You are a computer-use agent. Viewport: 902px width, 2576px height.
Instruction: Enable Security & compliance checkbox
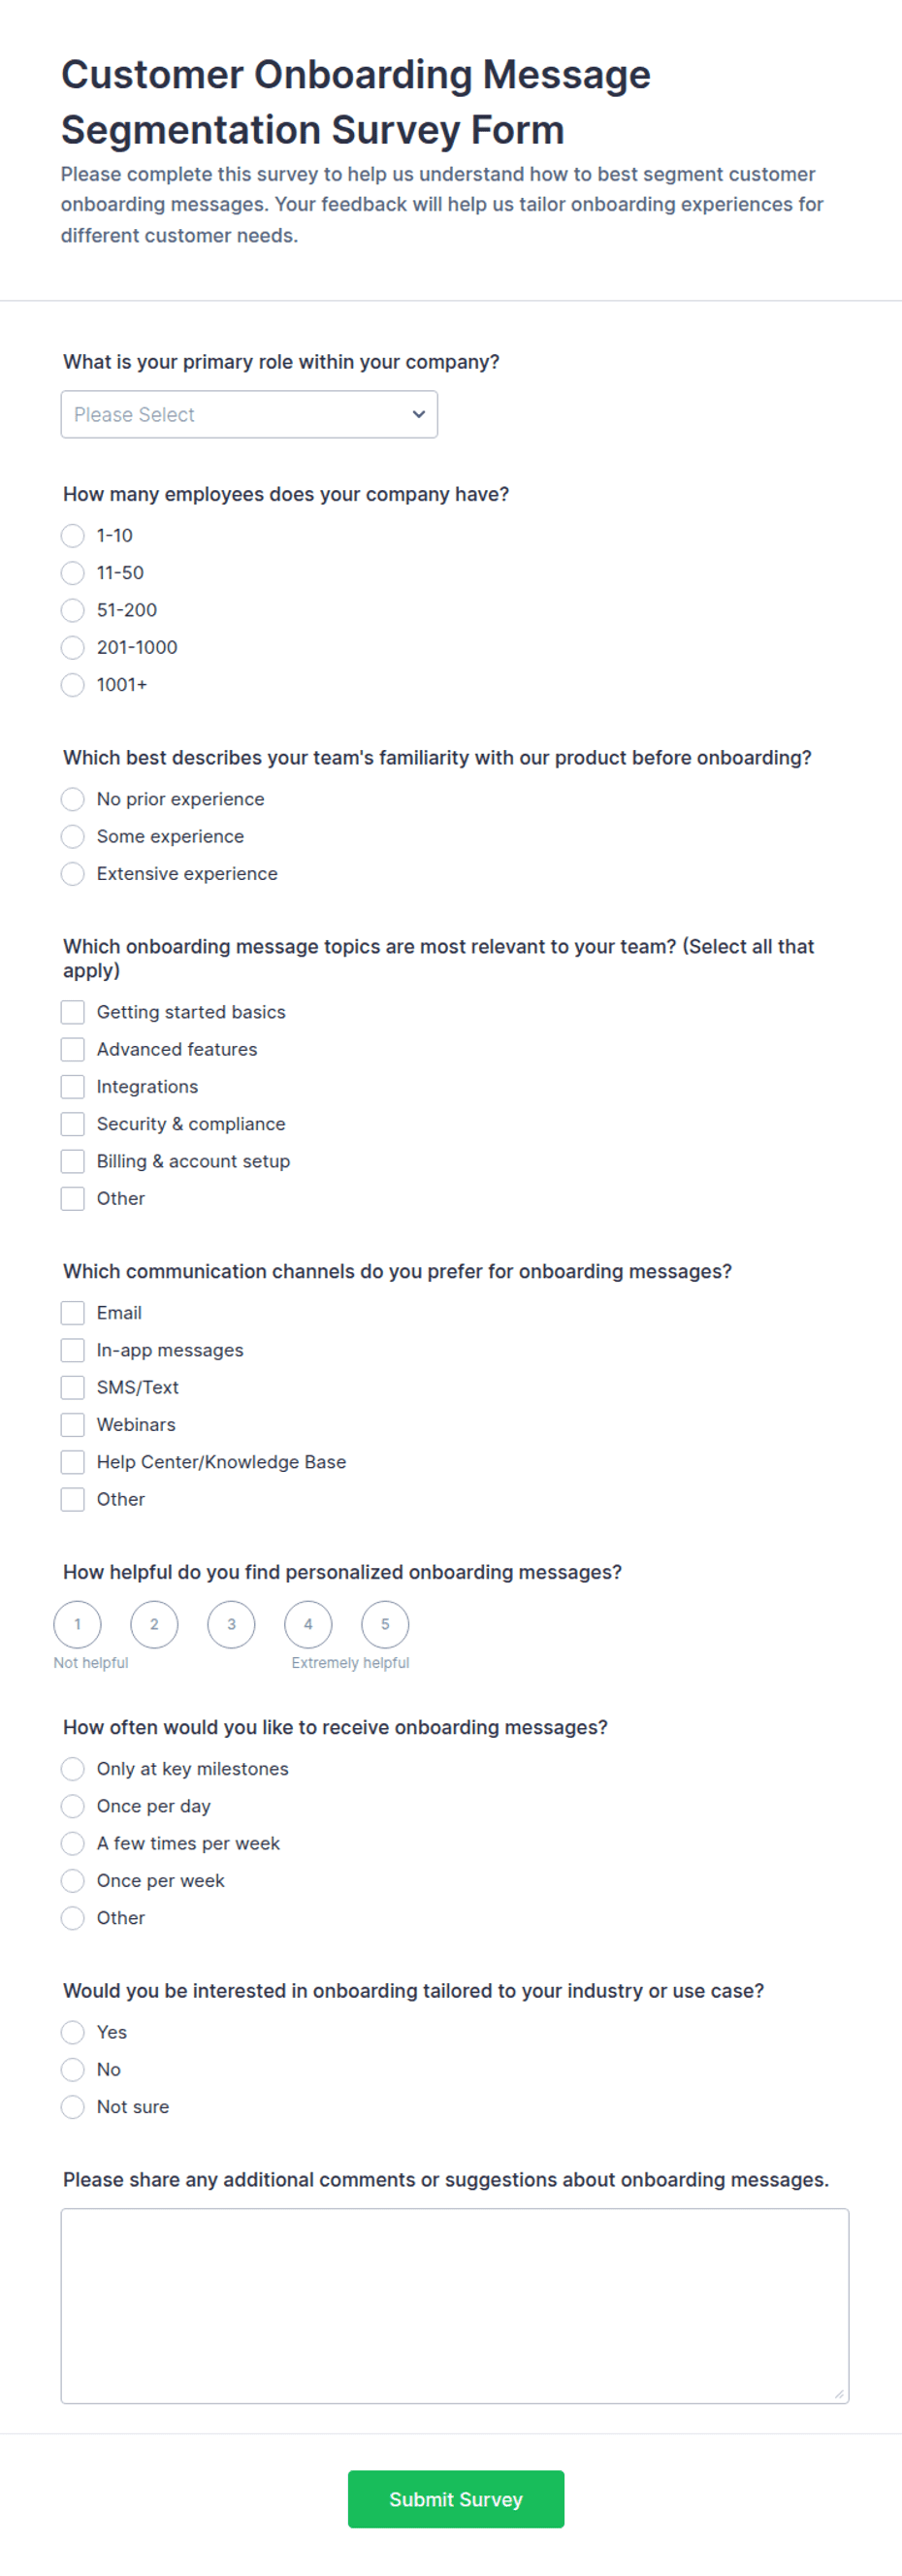tap(73, 1124)
